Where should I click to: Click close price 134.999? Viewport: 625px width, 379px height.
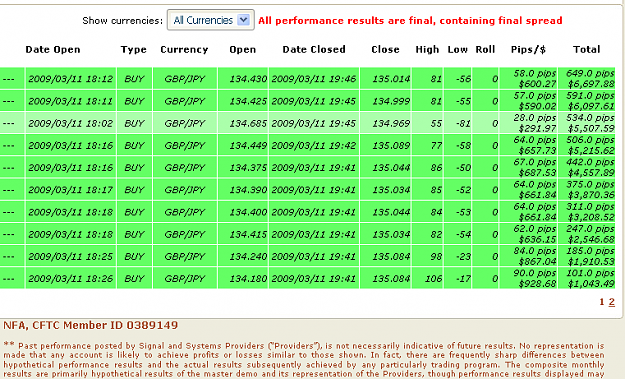(391, 101)
